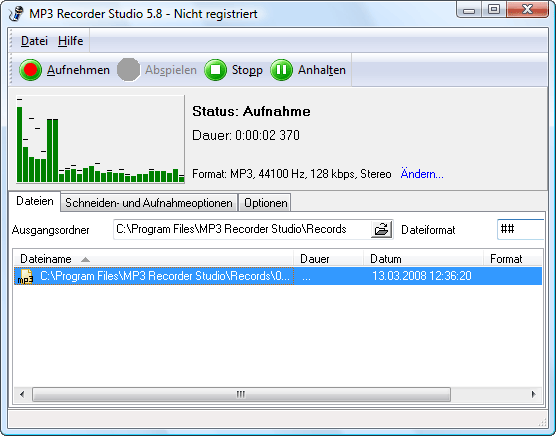Switch to the Dateien tab

coord(35,201)
